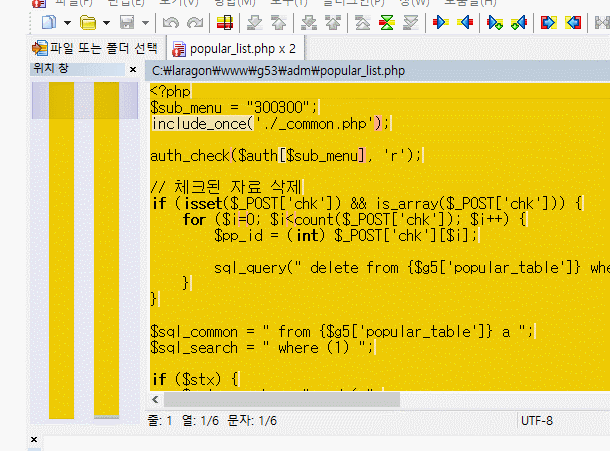Click the horizontal scrollbar thumb in the editor
Image resolution: width=610 pixels, height=451 pixels.
(282, 399)
